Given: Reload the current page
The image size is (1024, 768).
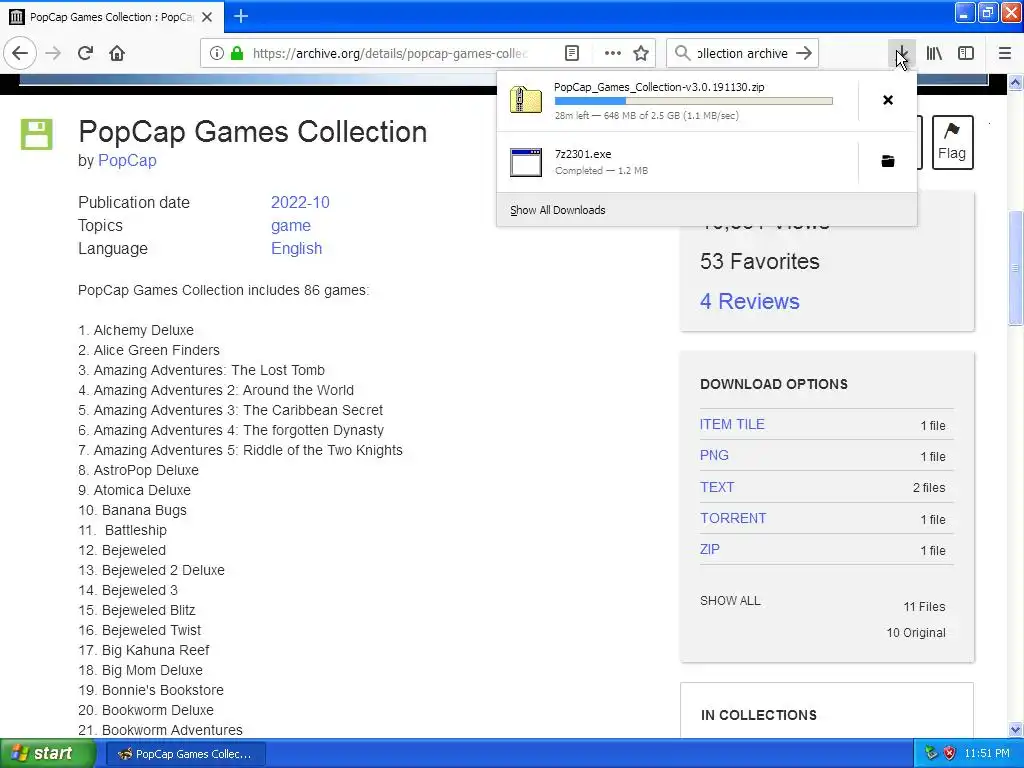Looking at the screenshot, I should (85, 53).
